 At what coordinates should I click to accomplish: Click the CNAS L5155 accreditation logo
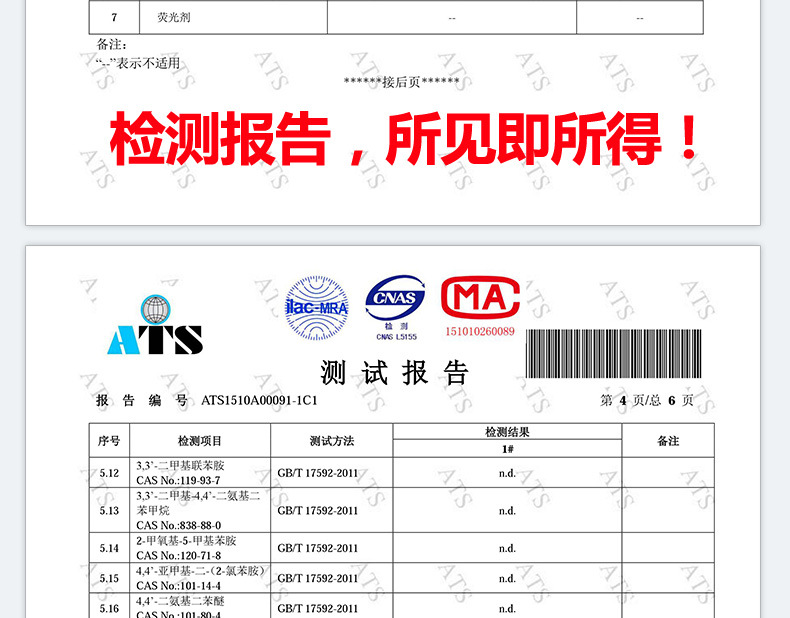396,308
